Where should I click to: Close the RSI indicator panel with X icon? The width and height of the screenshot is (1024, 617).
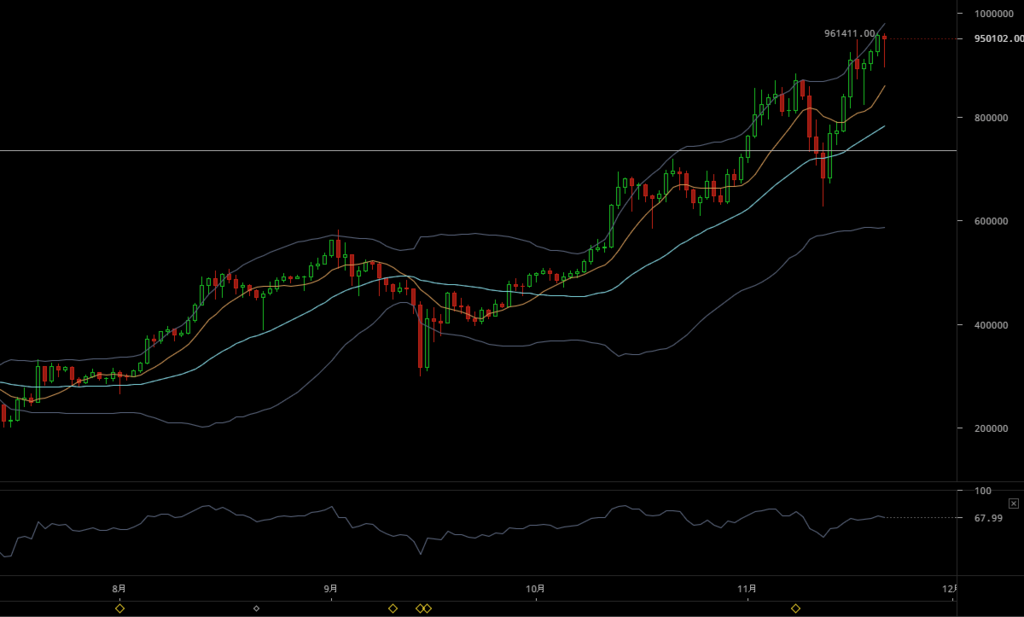tap(1013, 503)
